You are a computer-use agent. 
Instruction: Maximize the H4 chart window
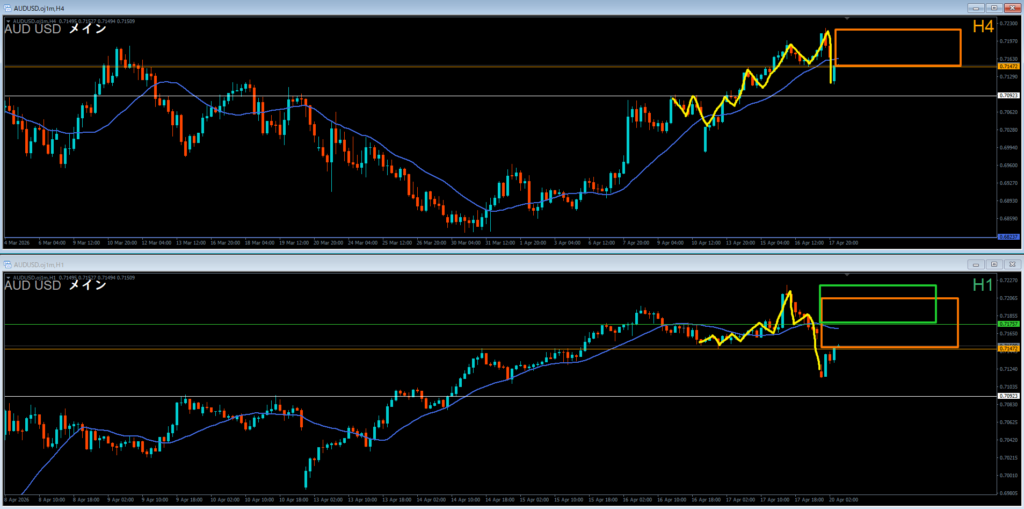point(993,7)
